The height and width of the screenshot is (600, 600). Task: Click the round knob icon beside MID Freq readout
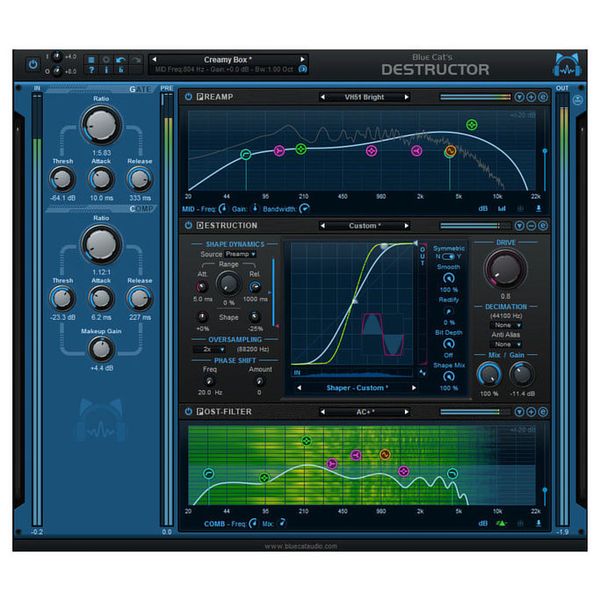pos(303,69)
